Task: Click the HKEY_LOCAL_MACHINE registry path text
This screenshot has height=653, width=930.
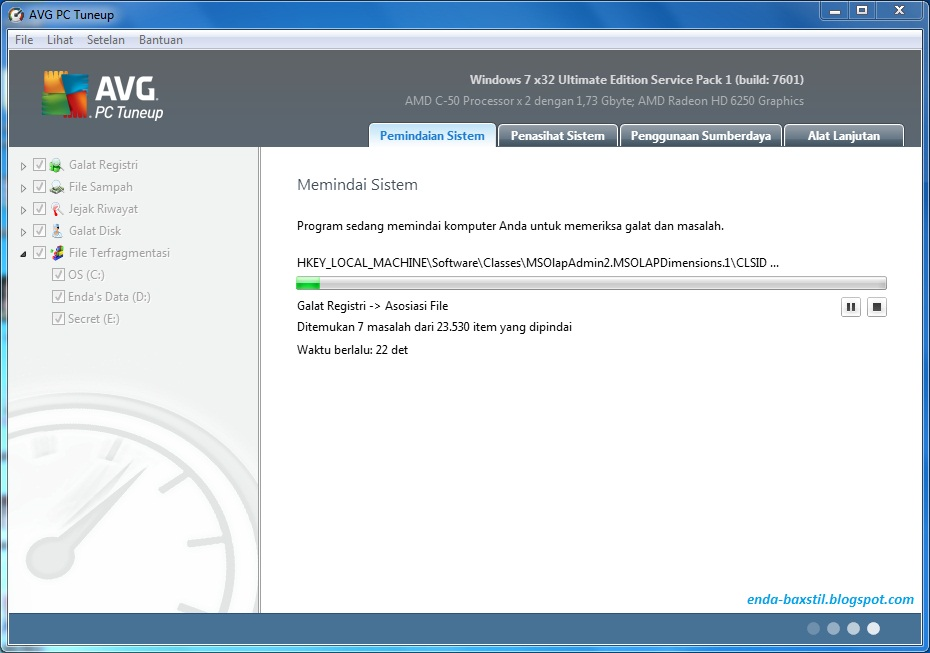Action: pyautogui.click(x=538, y=263)
